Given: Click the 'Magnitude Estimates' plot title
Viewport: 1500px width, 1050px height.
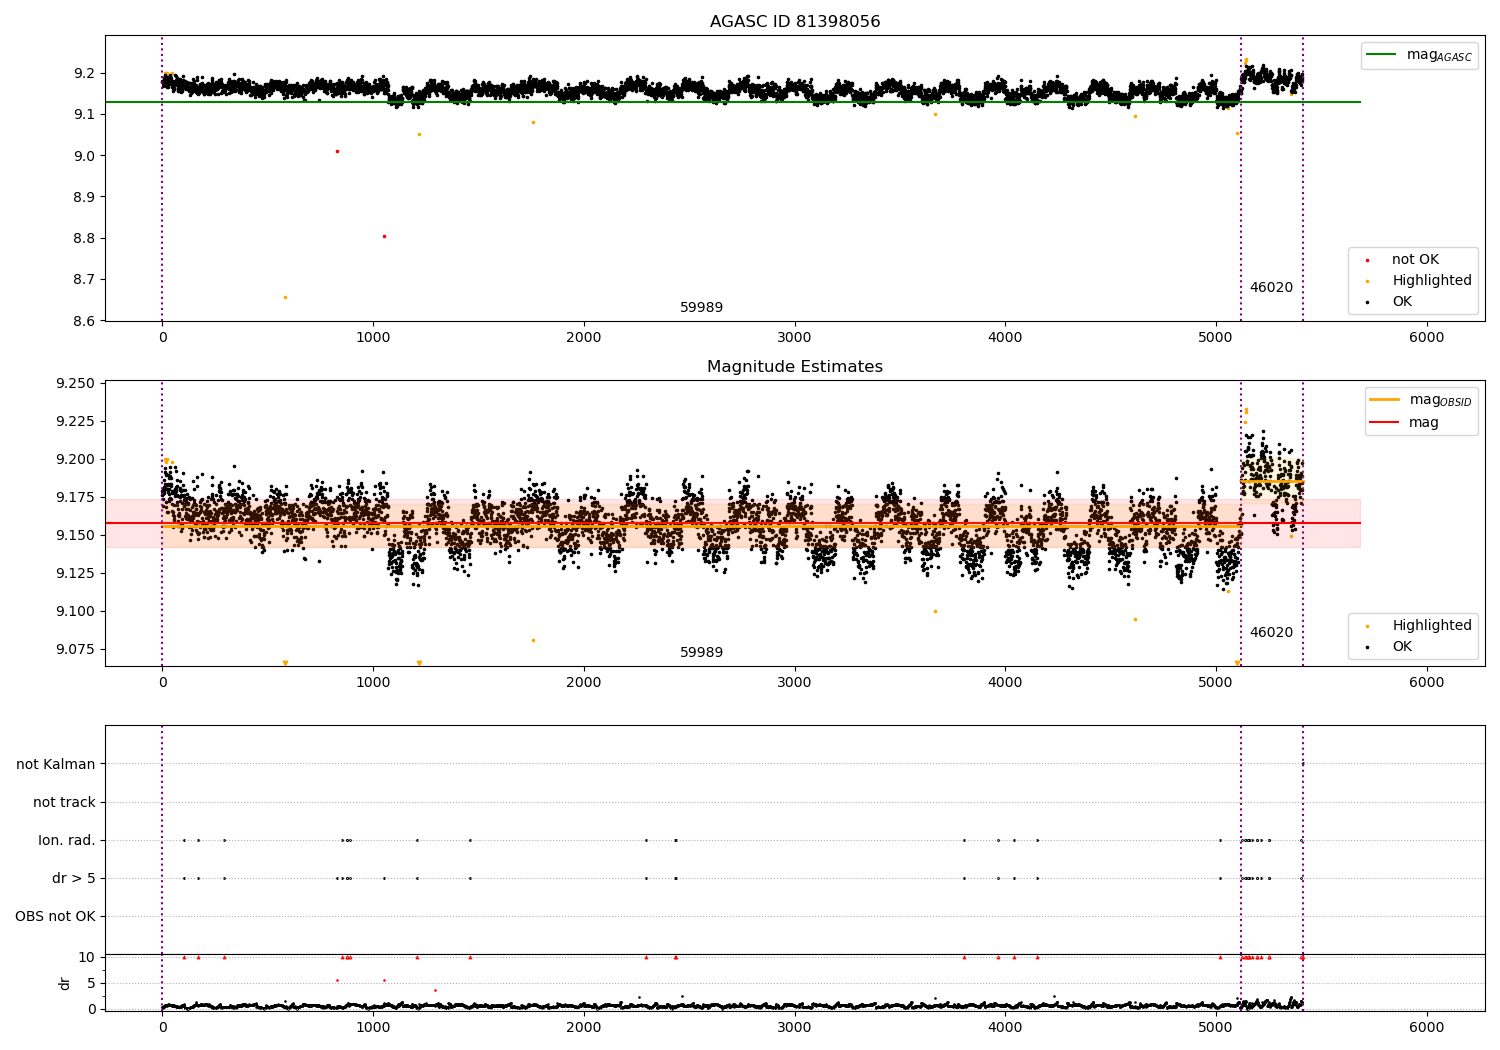Looking at the screenshot, I should point(795,367).
